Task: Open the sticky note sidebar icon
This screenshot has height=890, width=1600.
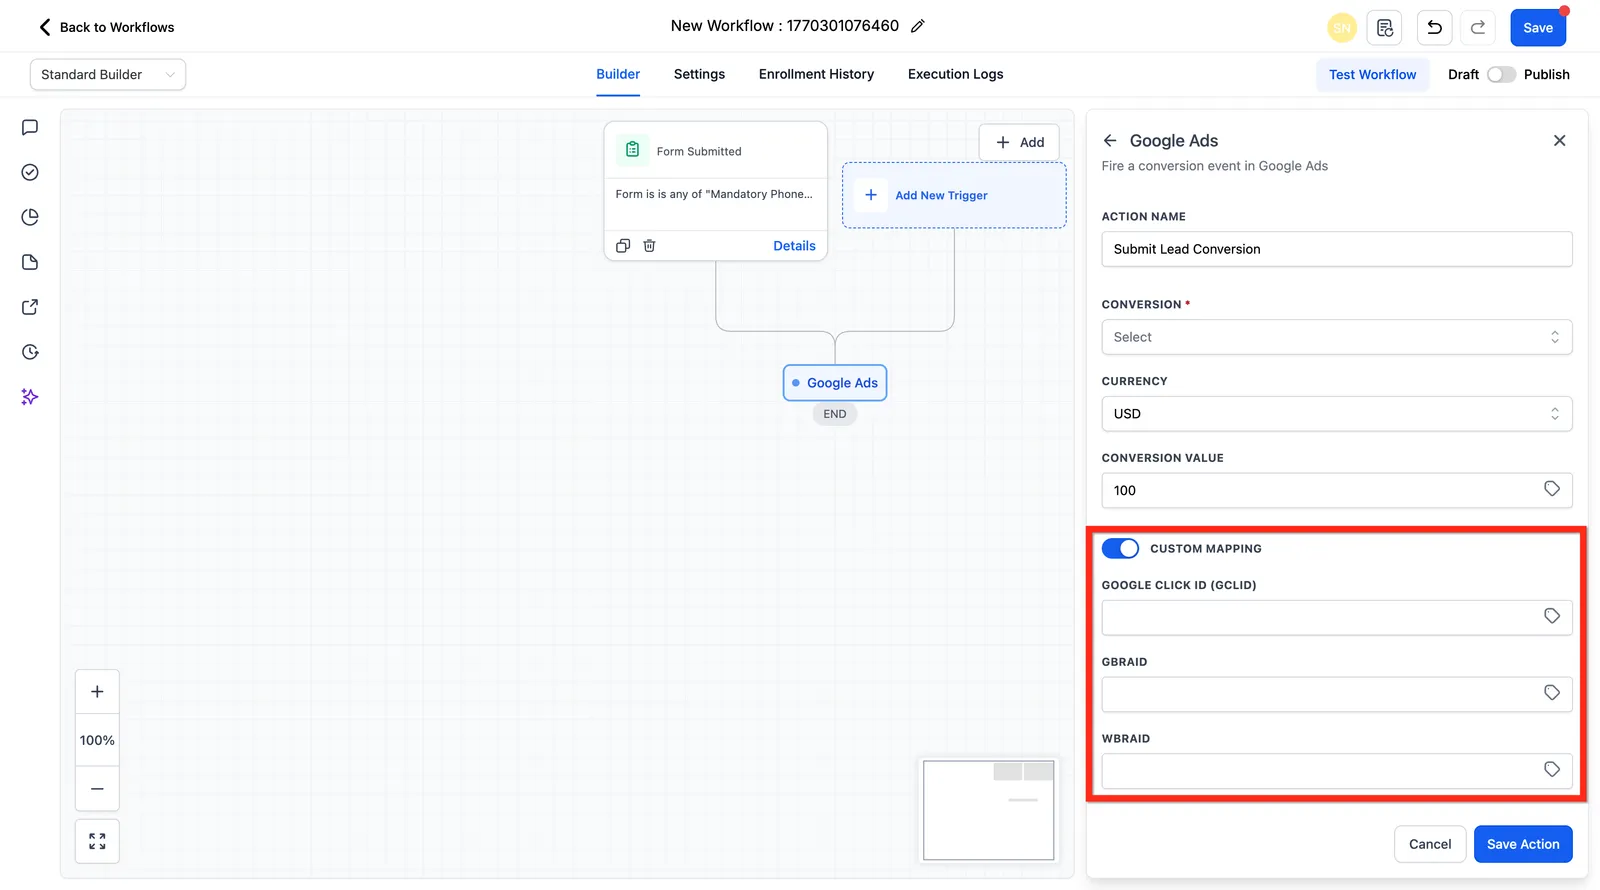Action: 30,262
